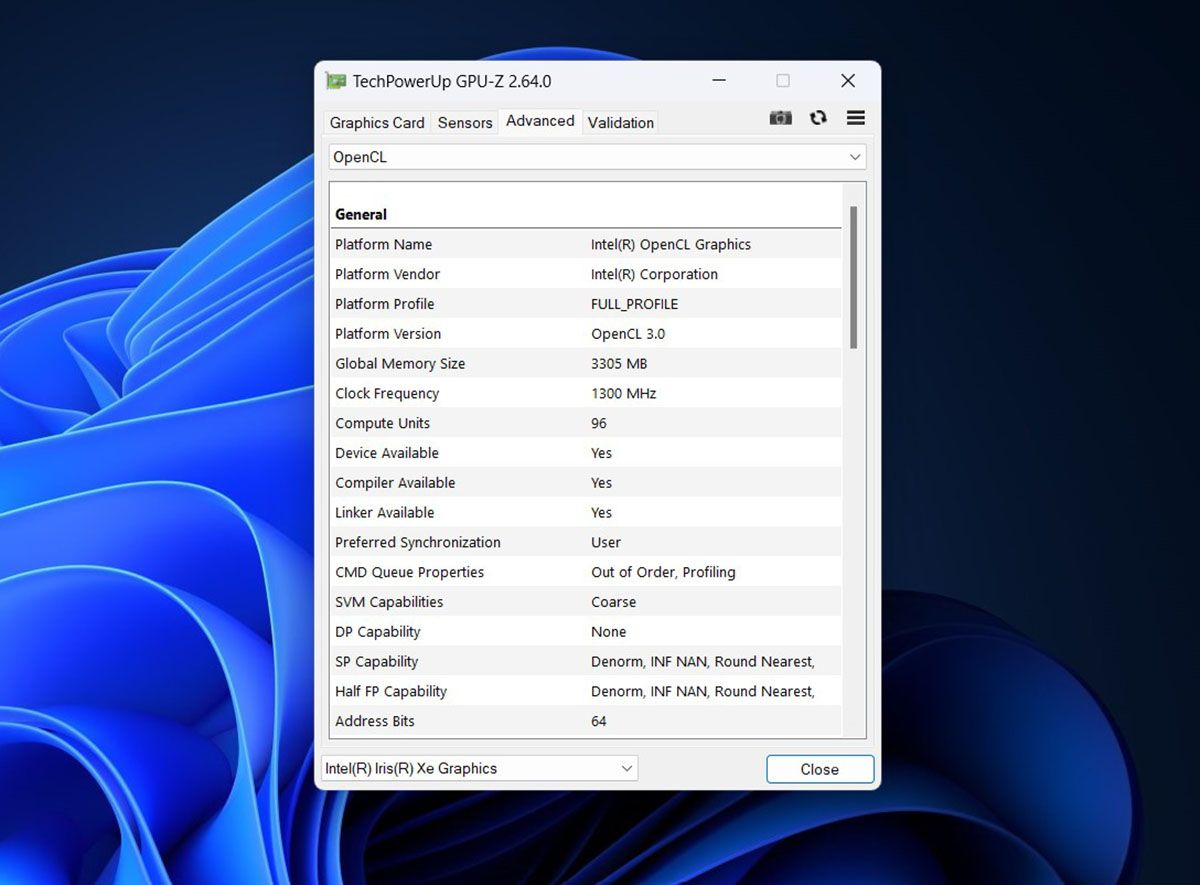Select the Device Available label
The height and width of the screenshot is (885, 1200).
pos(387,453)
